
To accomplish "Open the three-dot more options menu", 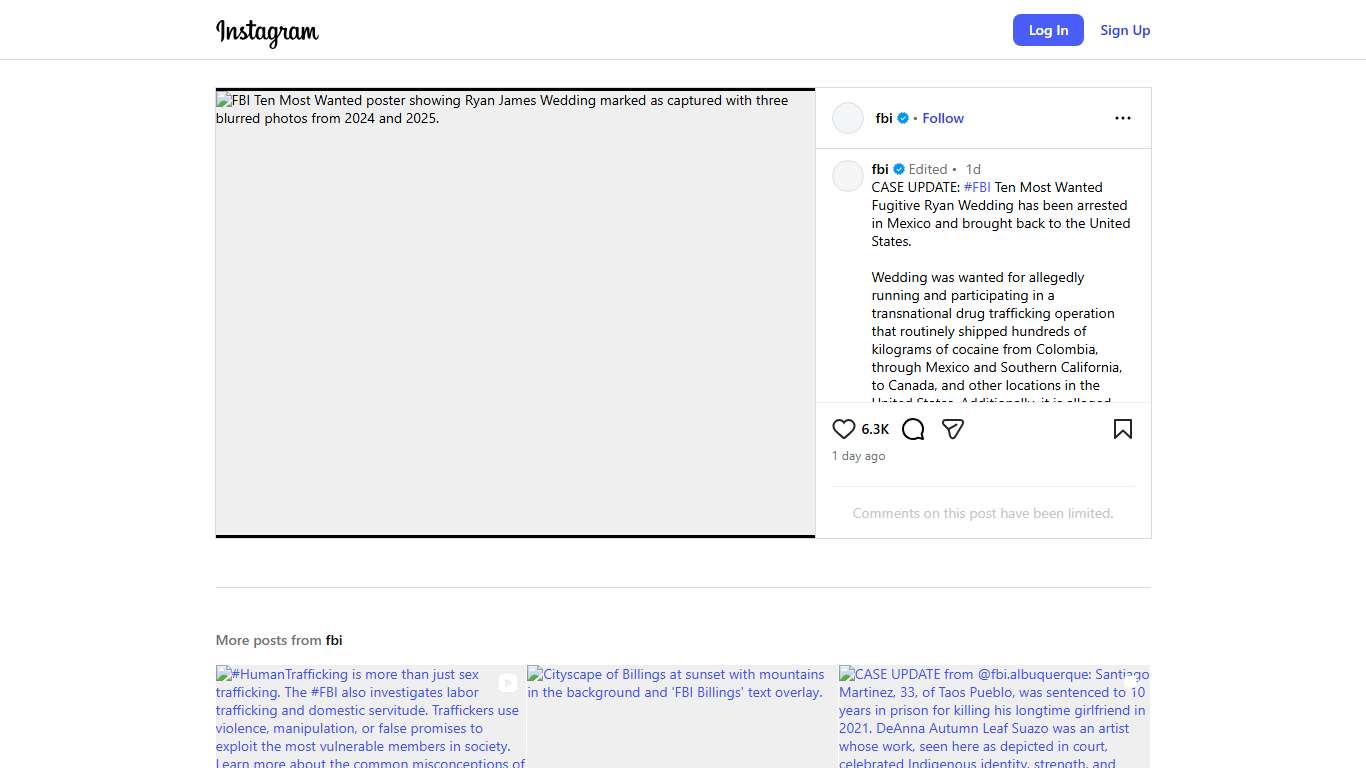I will point(1123,118).
